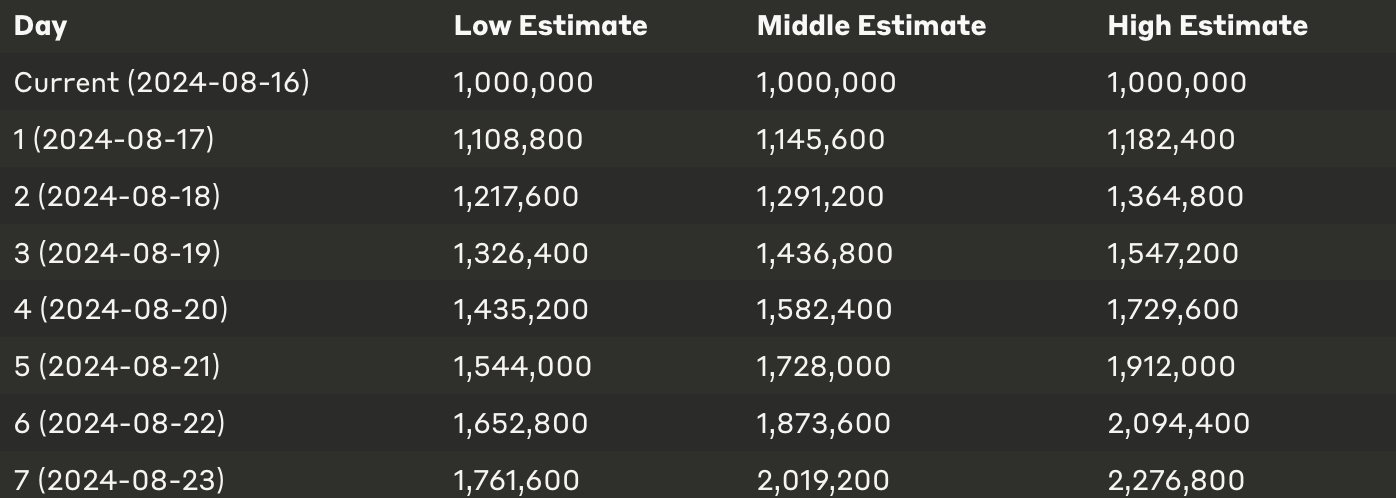Click the middle estimate value 1,728,000
This screenshot has width=1396, height=498.
824,366
